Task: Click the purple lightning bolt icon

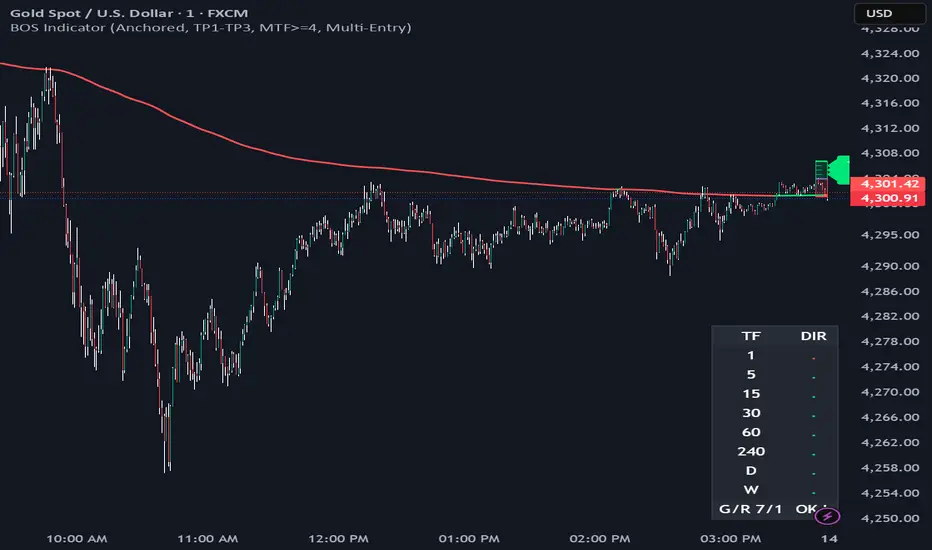Action: click(828, 516)
